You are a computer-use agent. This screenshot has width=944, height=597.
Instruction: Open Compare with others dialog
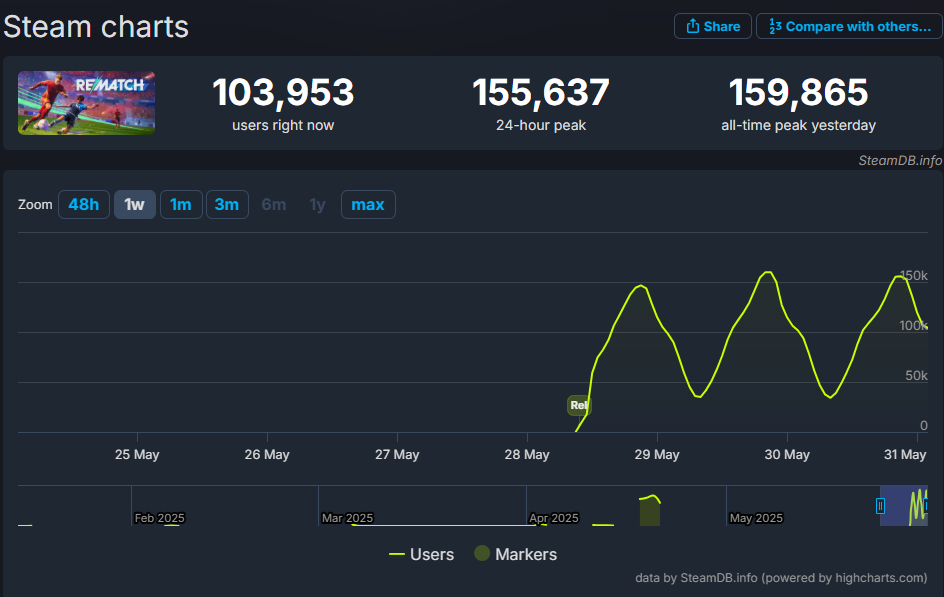[x=849, y=26]
